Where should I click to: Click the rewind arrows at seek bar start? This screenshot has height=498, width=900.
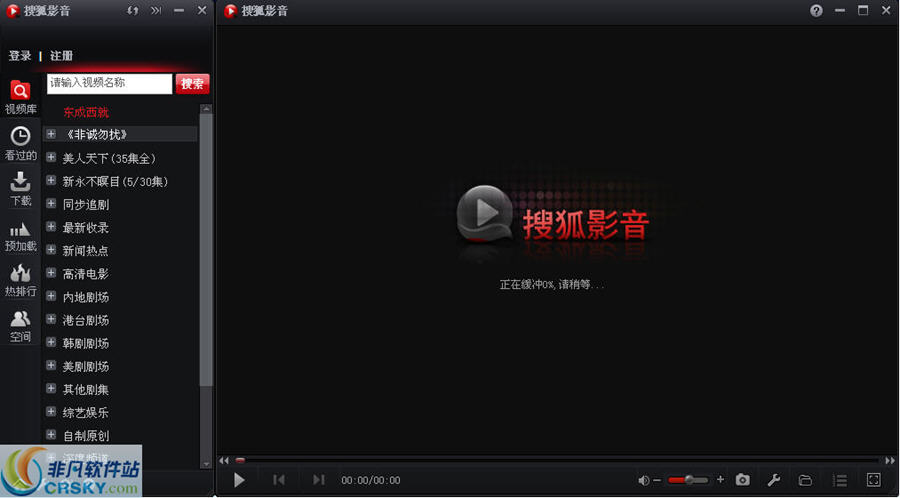224,460
